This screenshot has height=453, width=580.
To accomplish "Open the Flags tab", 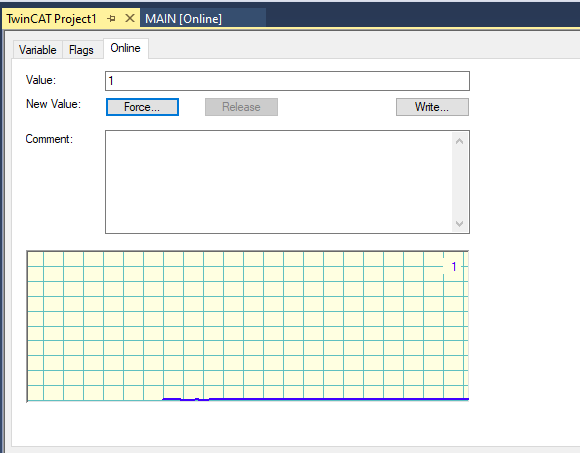I will click(81, 50).
